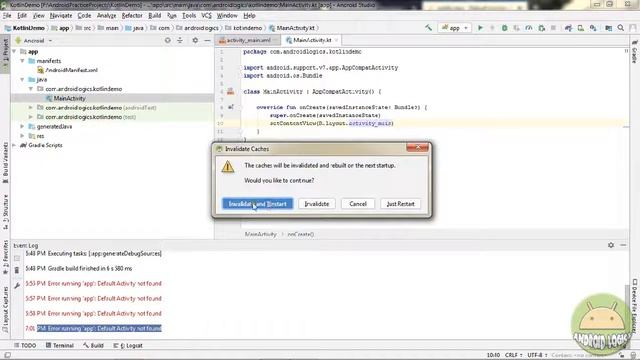The width and height of the screenshot is (640, 360).
Task: Open the Device File Explorer side tab
Action: [635, 307]
